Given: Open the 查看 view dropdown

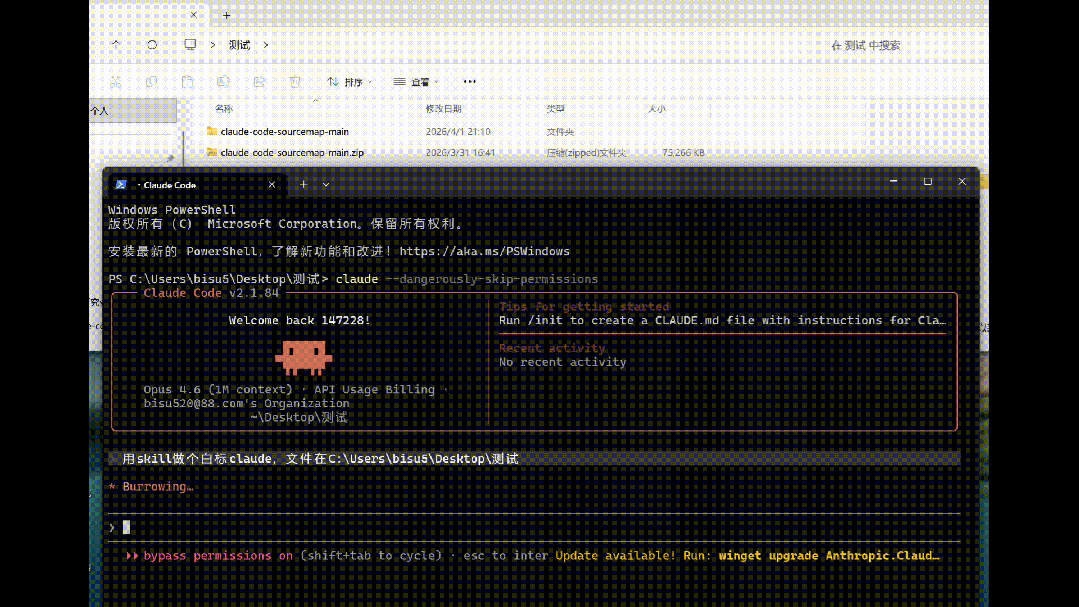Looking at the screenshot, I should tap(419, 81).
